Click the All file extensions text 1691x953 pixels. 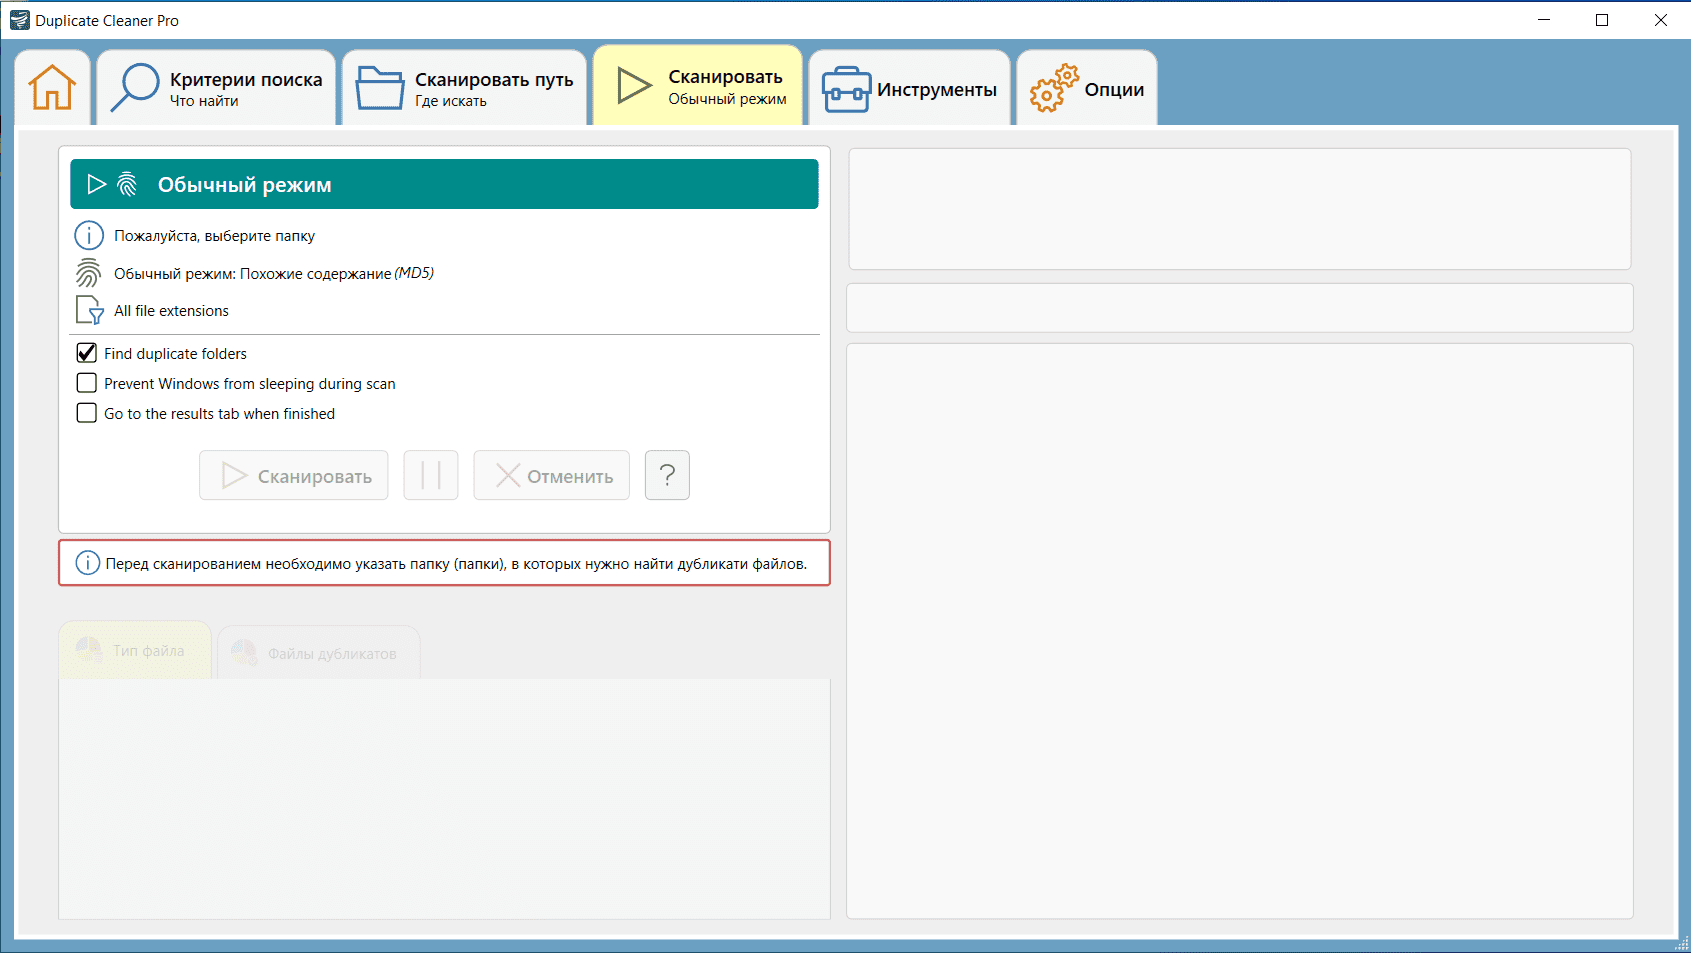pyautogui.click(x=171, y=311)
